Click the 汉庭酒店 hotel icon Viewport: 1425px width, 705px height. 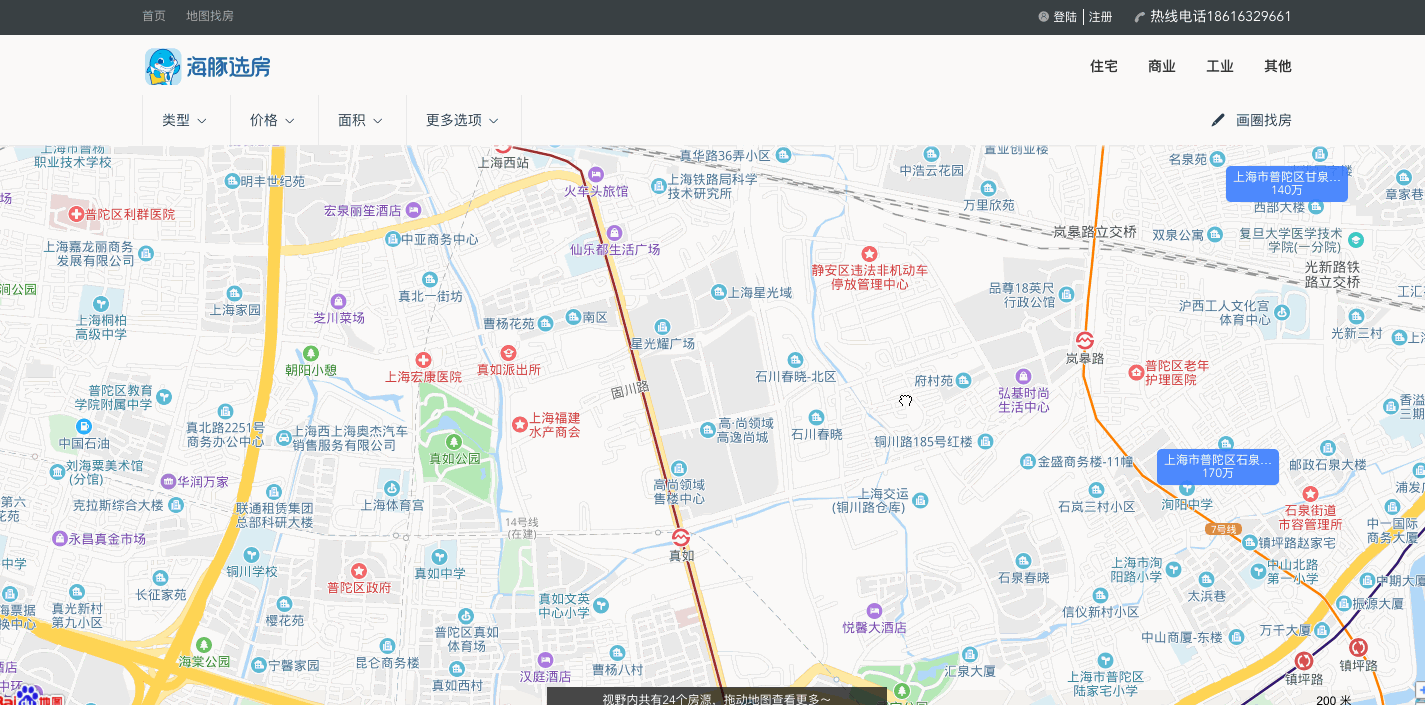coord(545,659)
